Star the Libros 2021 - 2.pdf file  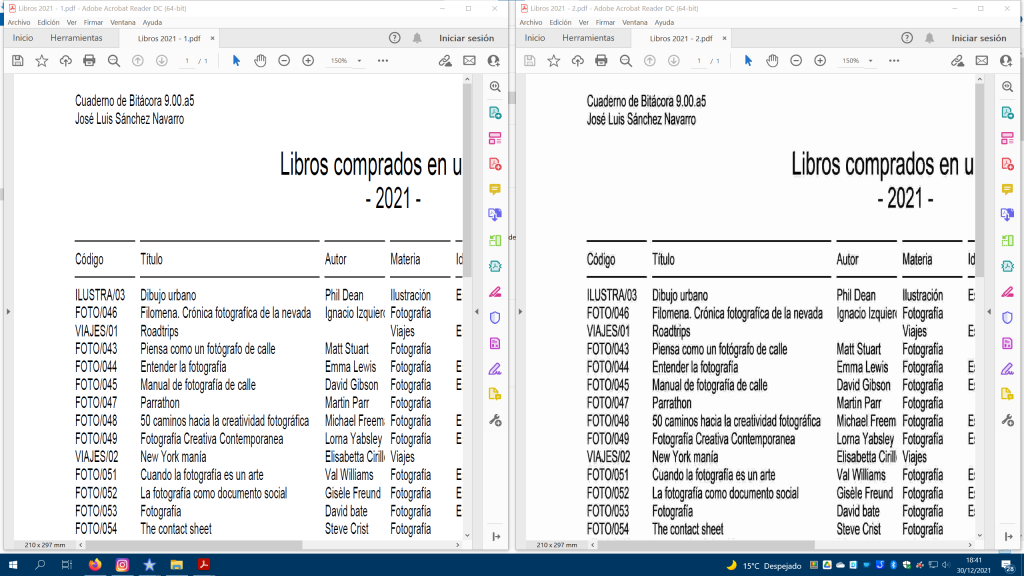[x=553, y=61]
